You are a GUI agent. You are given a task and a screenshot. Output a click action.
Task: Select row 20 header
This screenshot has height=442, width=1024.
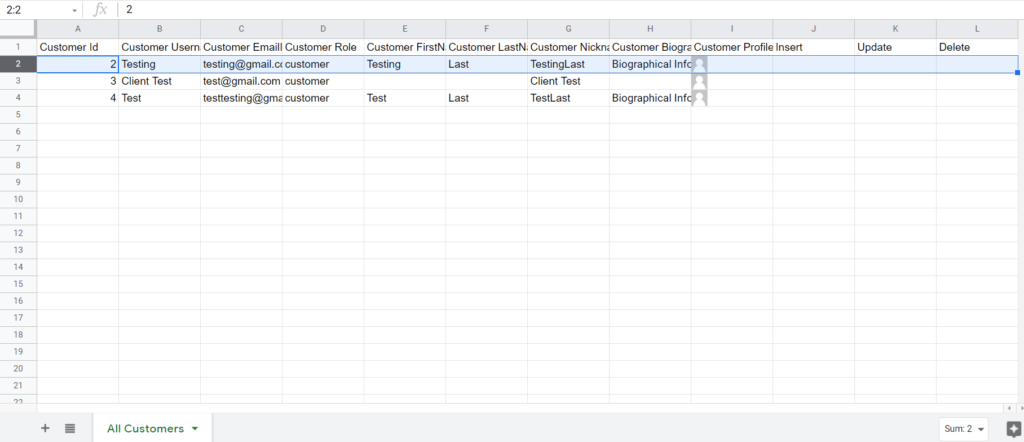click(18, 368)
